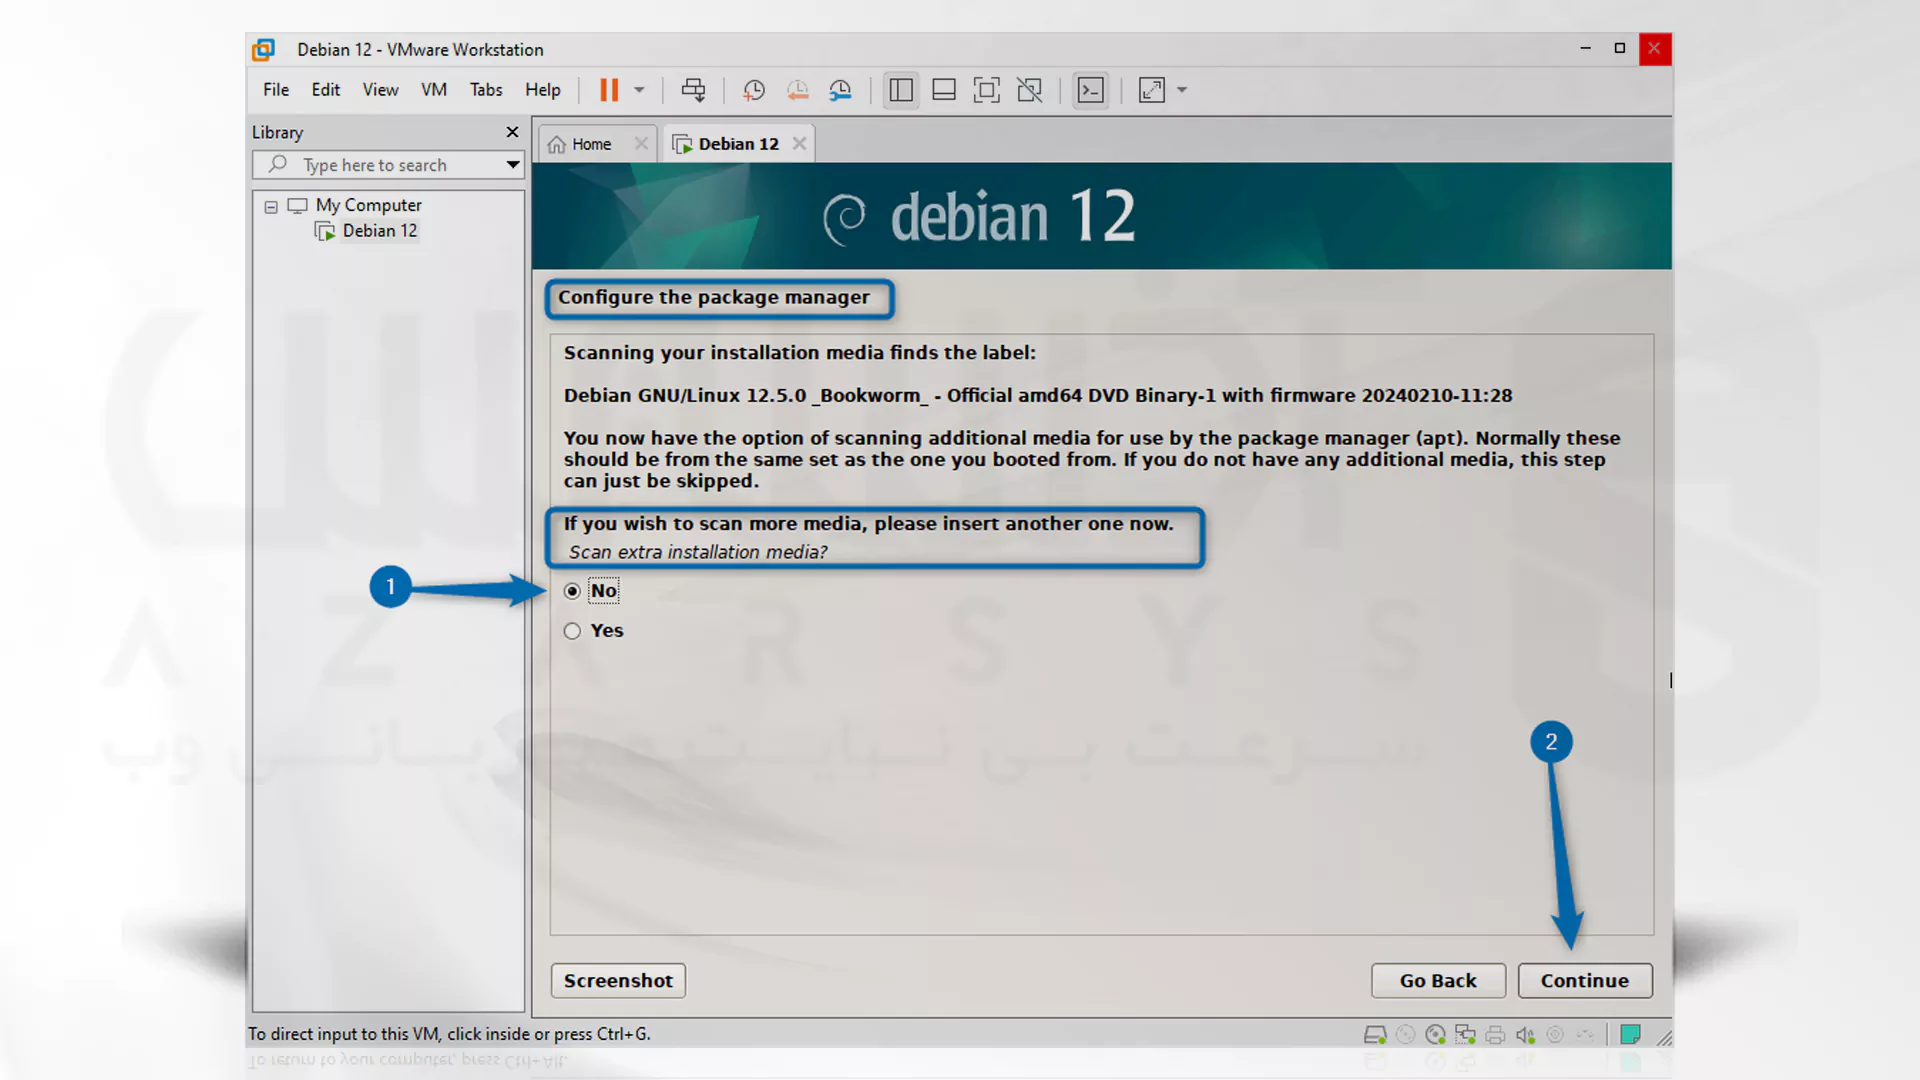Enter full screen mode
Viewport: 1920px width, 1080px height.
click(x=987, y=90)
